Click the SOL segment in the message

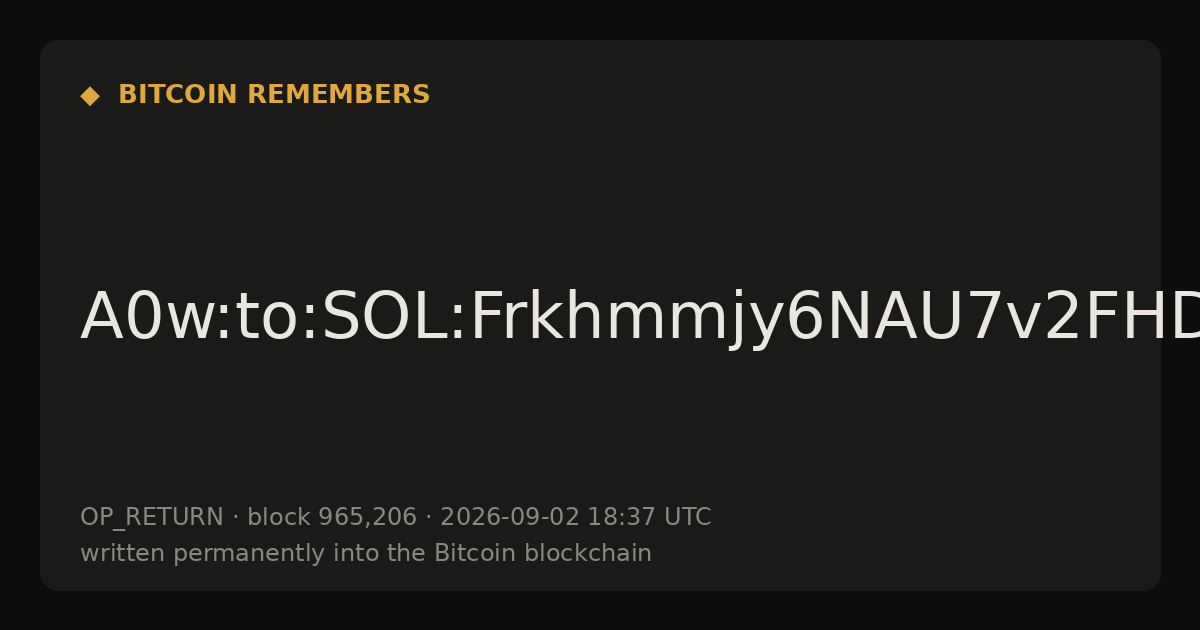(383, 318)
